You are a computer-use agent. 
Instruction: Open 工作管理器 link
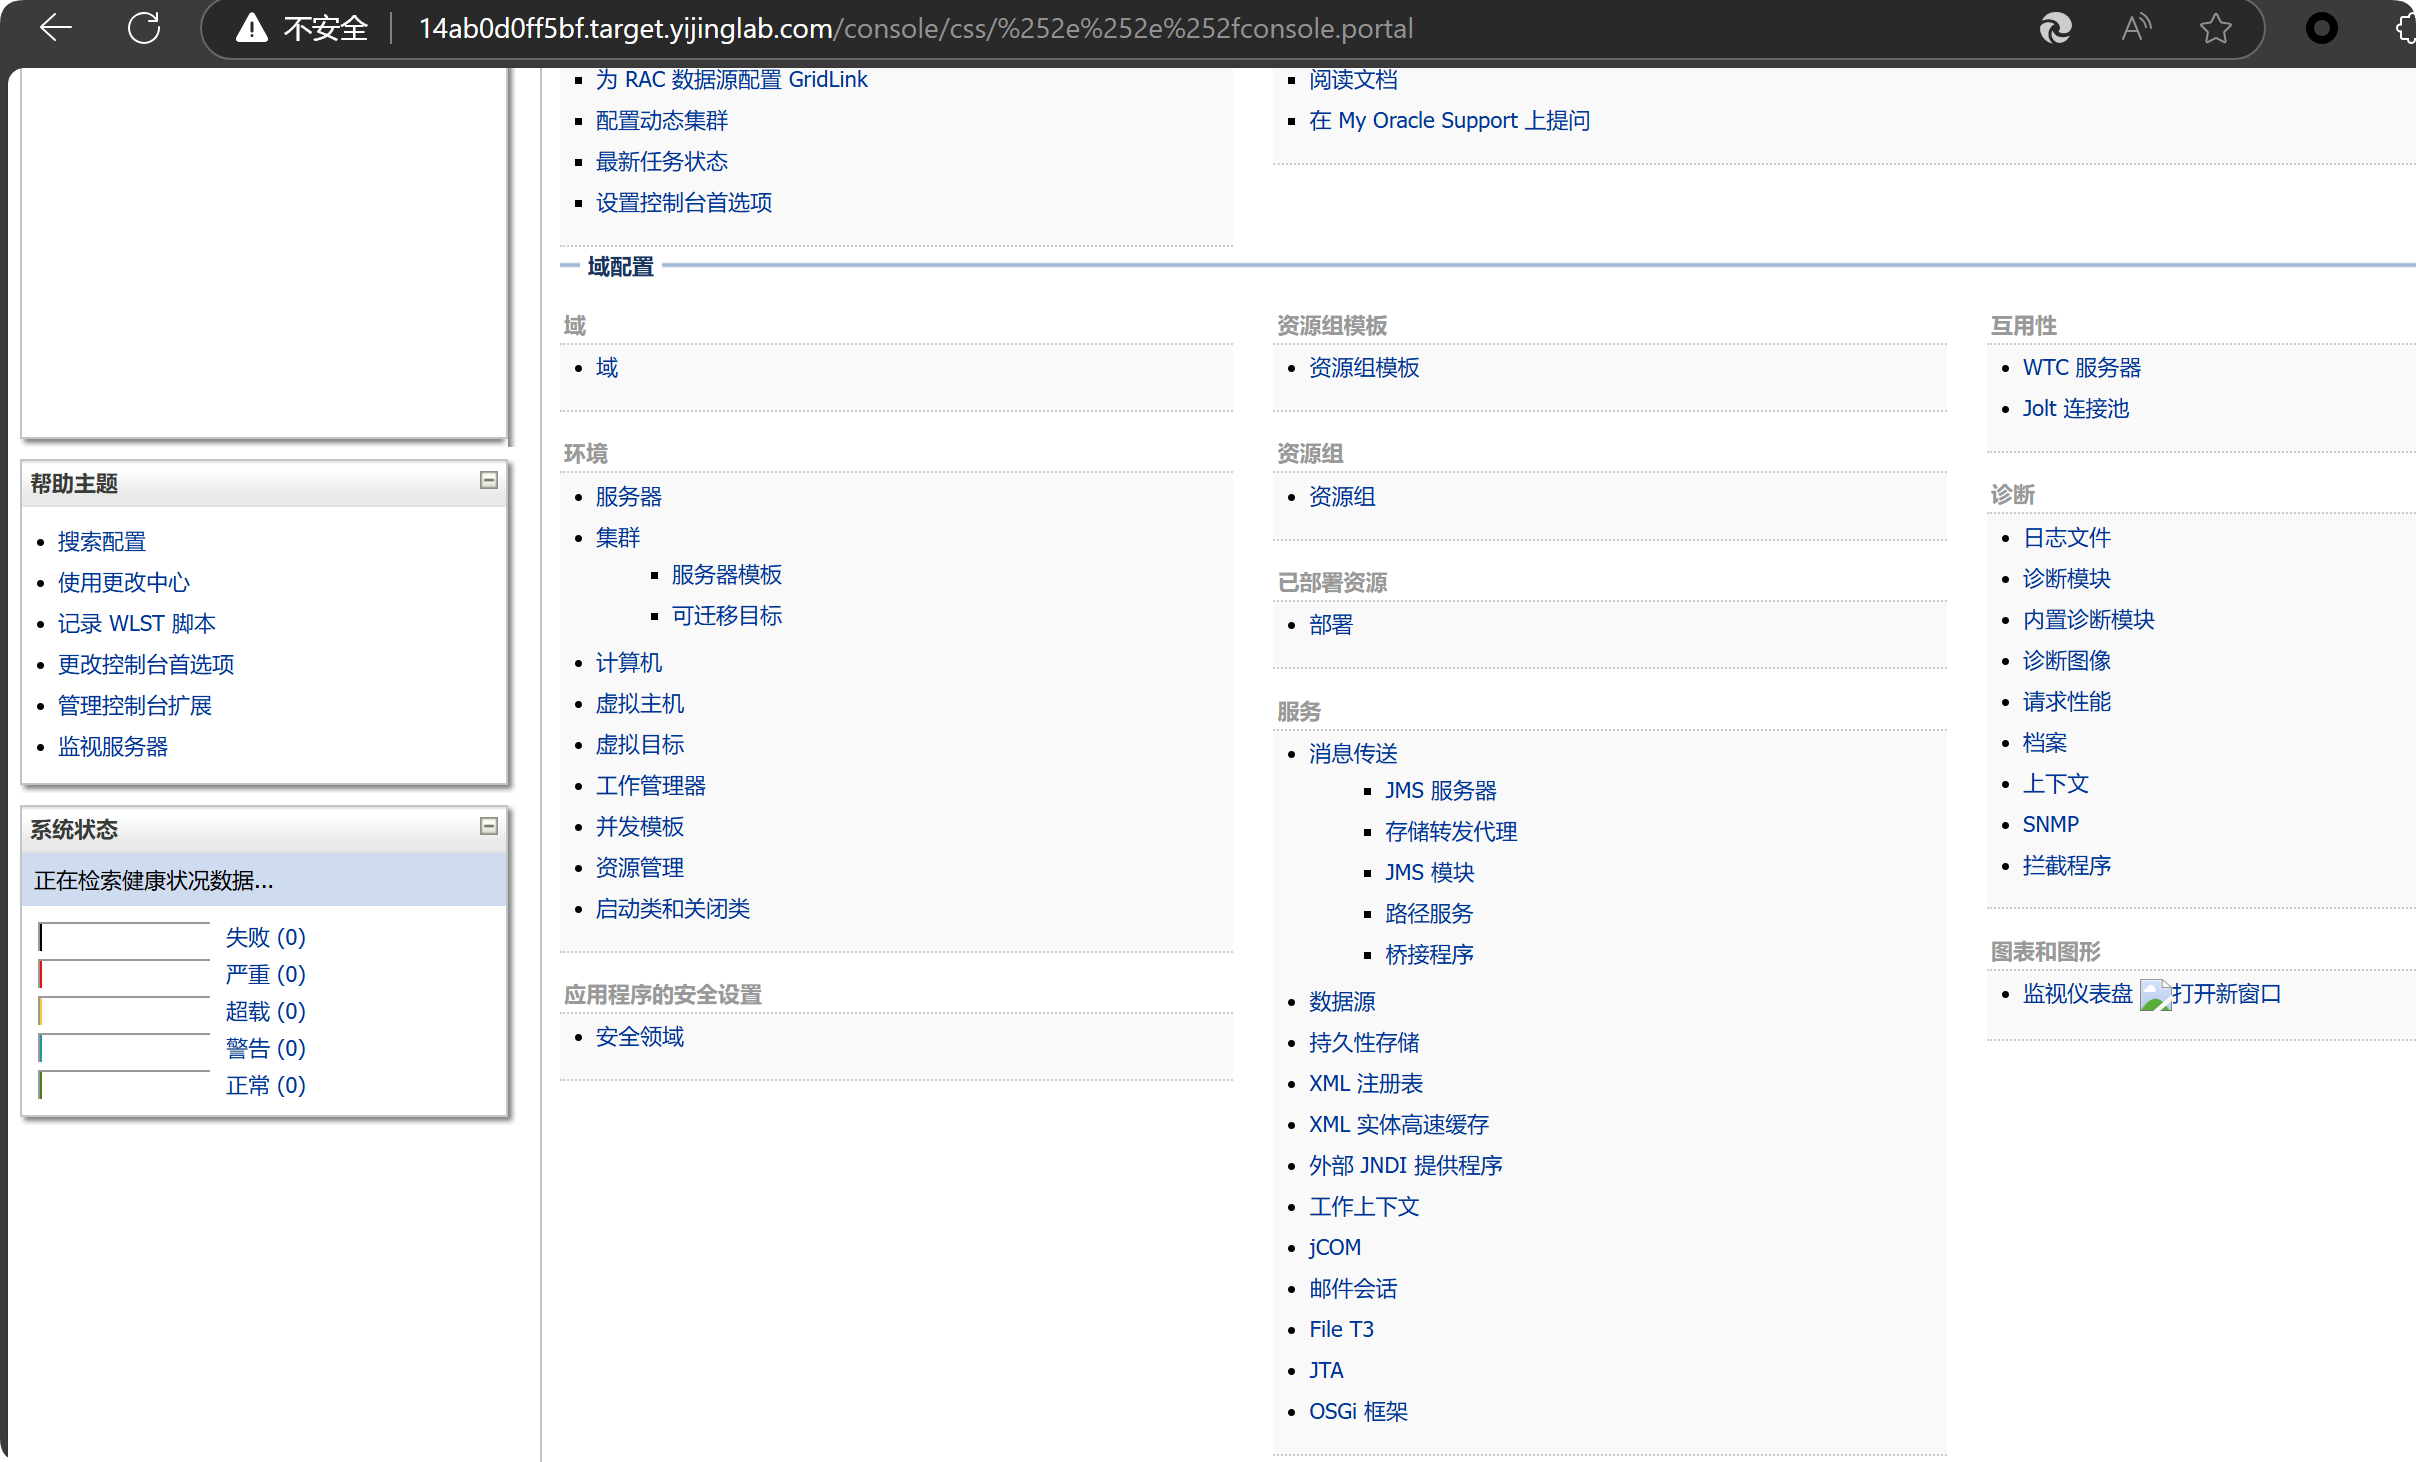click(x=651, y=785)
